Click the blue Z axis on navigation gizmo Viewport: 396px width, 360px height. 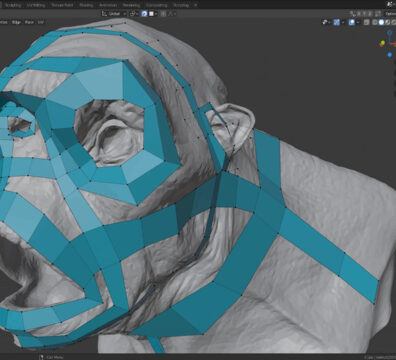pyautogui.click(x=390, y=32)
